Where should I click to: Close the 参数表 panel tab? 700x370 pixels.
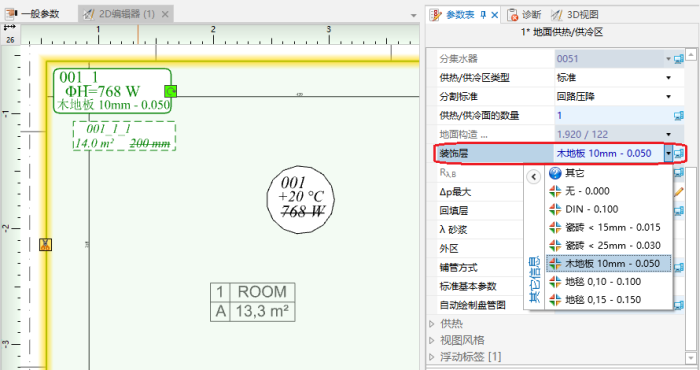pos(495,15)
